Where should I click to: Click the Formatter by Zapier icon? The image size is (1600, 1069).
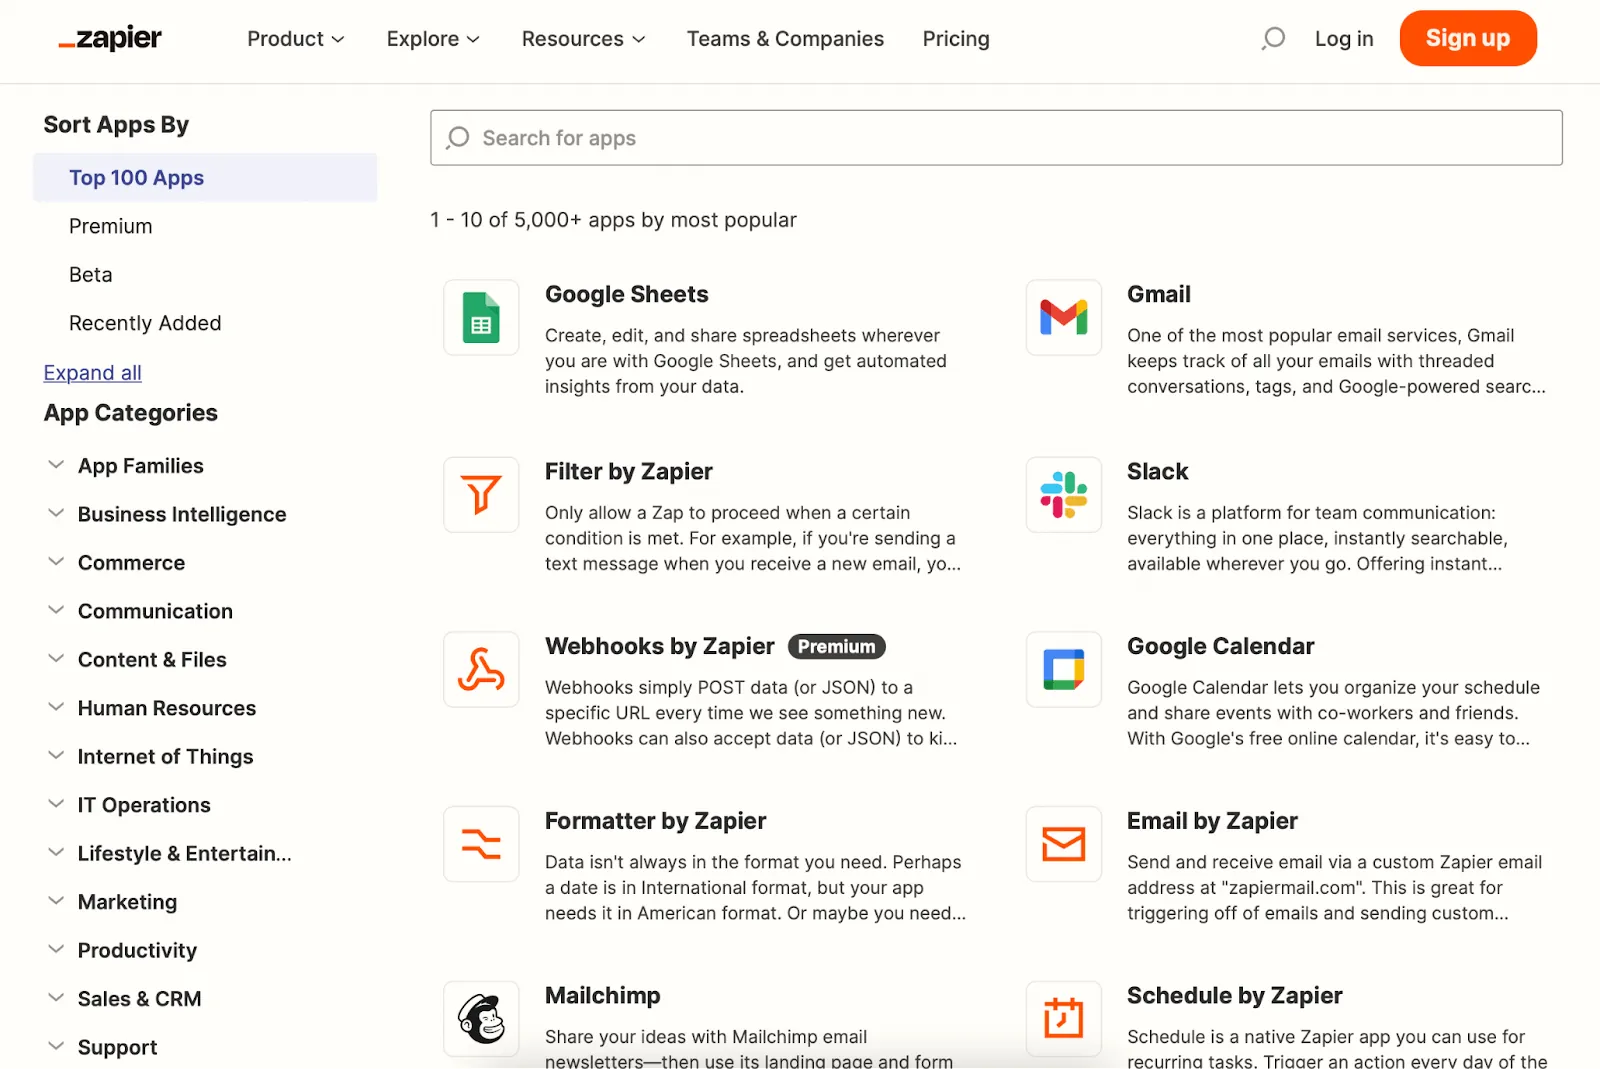click(481, 844)
